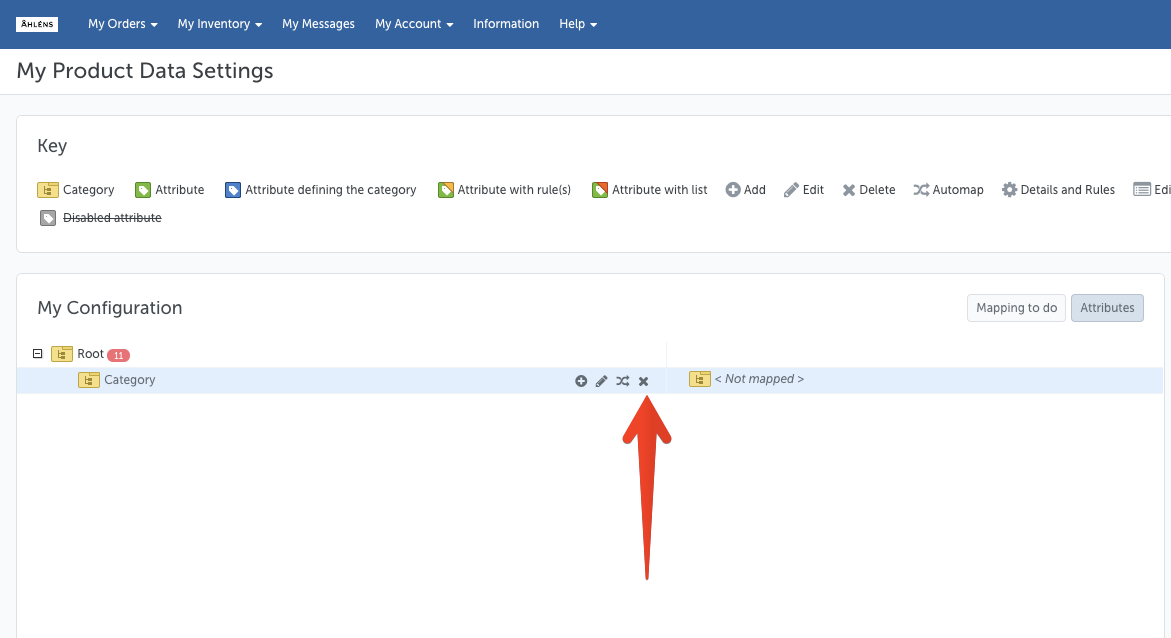Image resolution: width=1171 pixels, height=638 pixels.
Task: Click the < Not mapped > text
Action: pos(759,379)
